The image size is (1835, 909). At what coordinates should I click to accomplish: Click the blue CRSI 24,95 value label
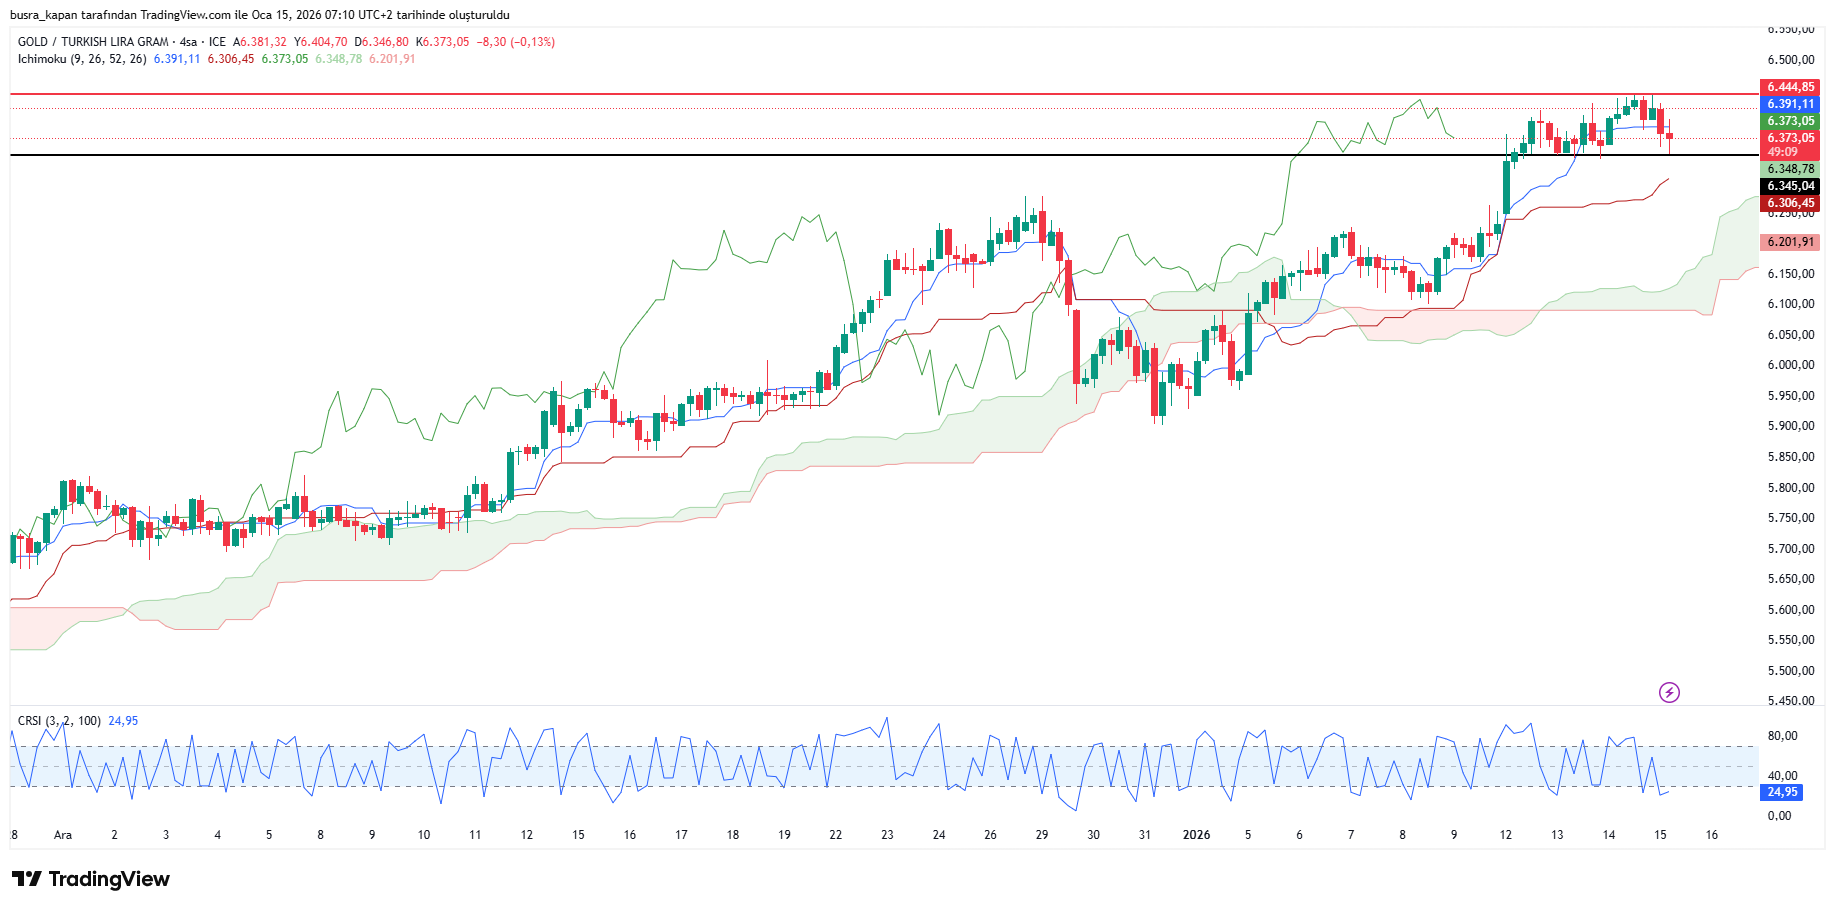pyautogui.click(x=1782, y=792)
